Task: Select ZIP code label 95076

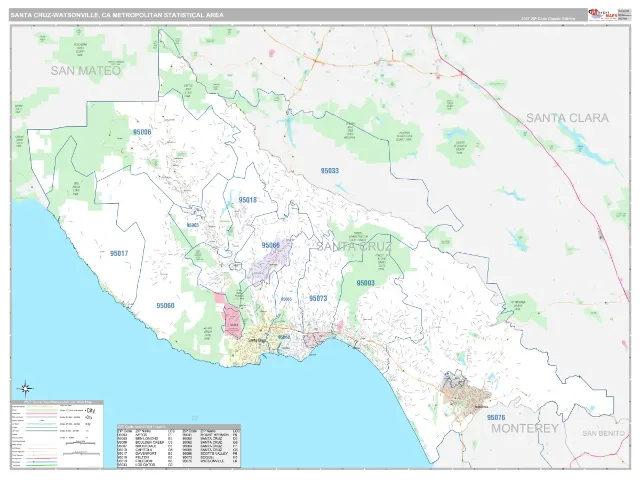Action: coord(496,418)
